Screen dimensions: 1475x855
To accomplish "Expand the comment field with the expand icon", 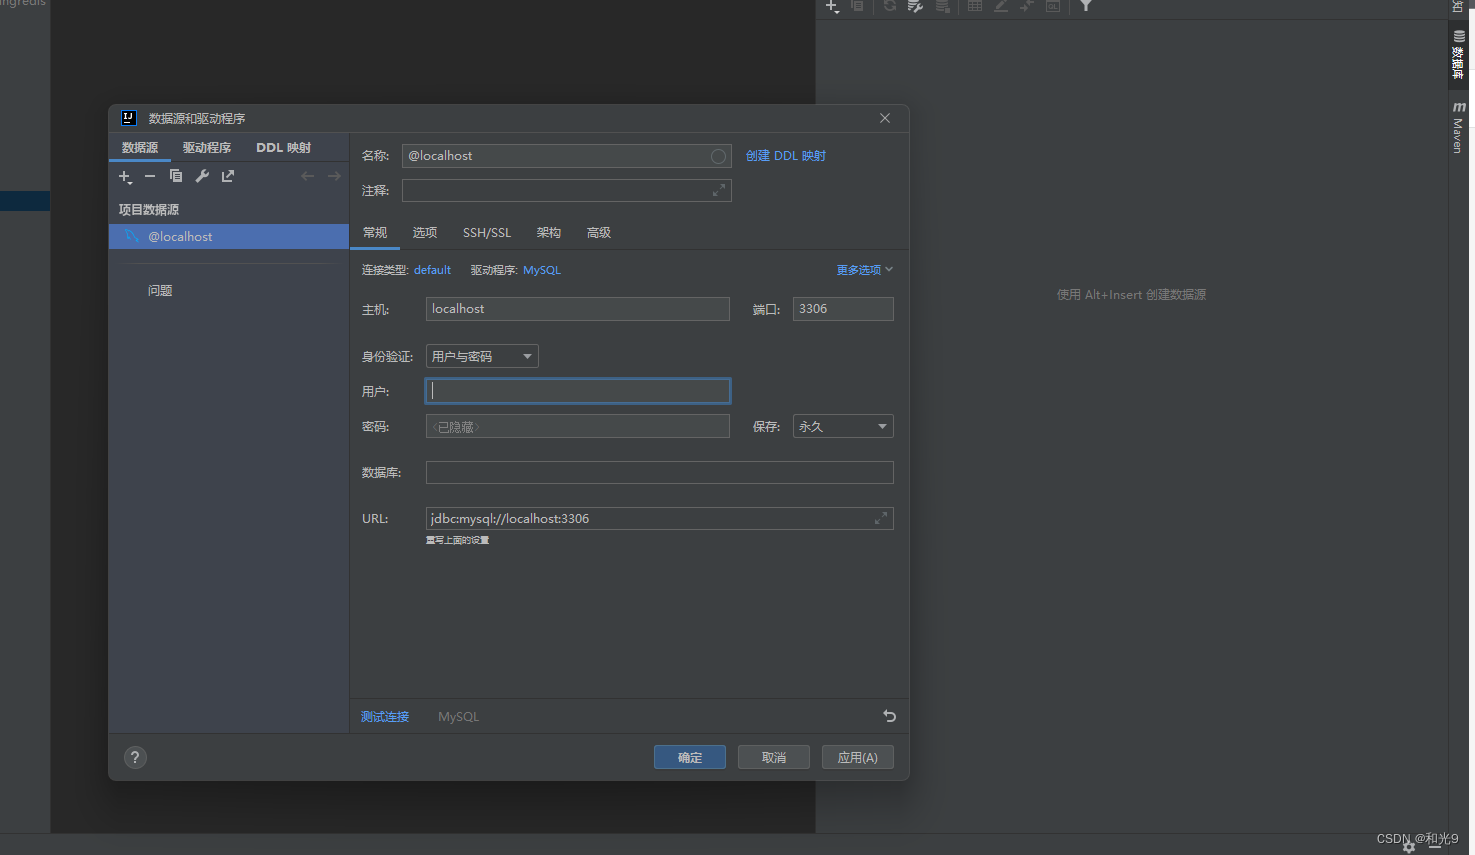I will (718, 190).
